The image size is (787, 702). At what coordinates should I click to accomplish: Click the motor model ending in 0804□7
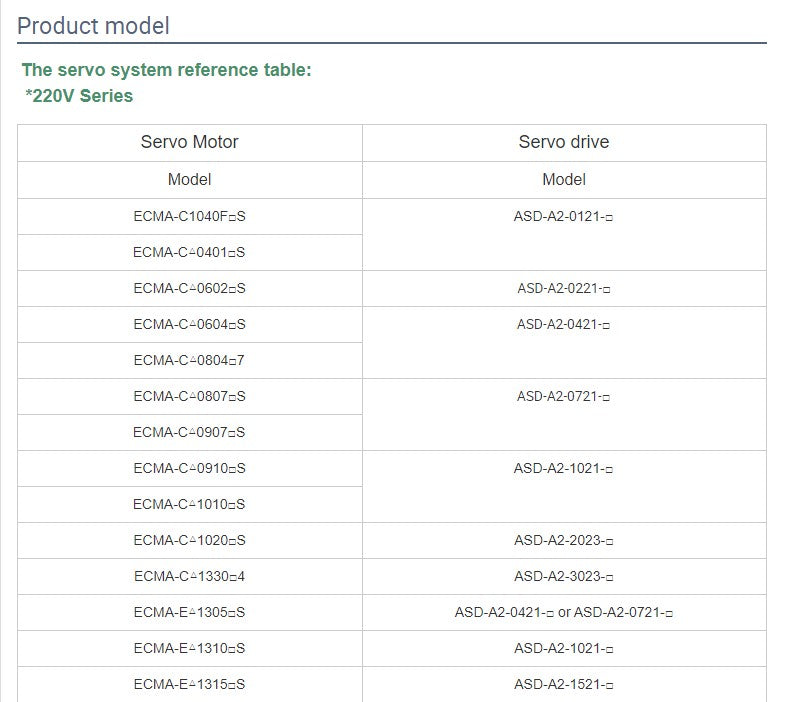189,360
